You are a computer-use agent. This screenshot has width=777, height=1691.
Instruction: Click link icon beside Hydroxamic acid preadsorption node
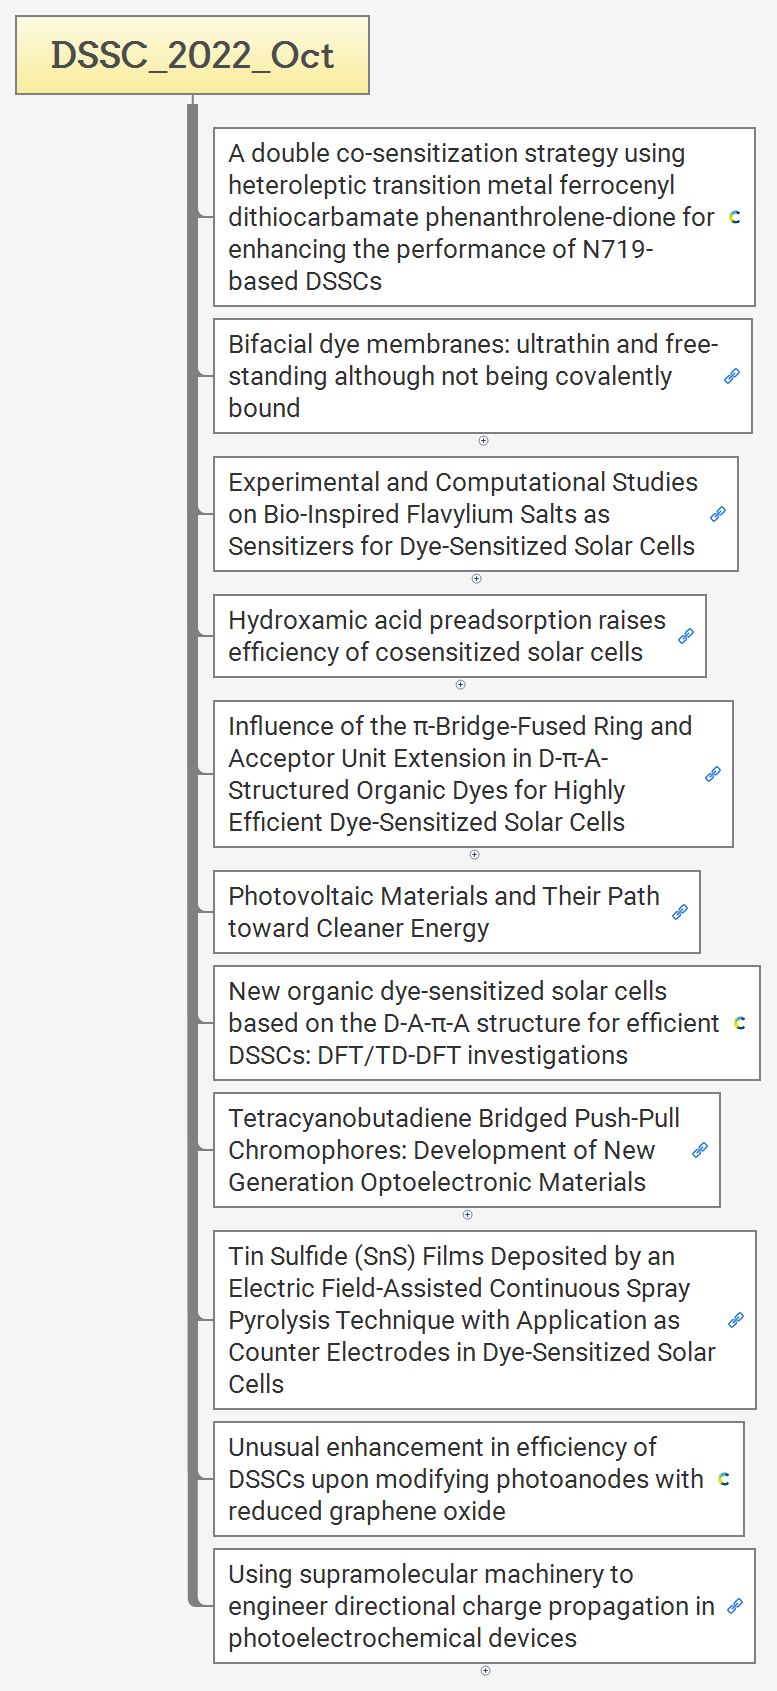coord(686,636)
